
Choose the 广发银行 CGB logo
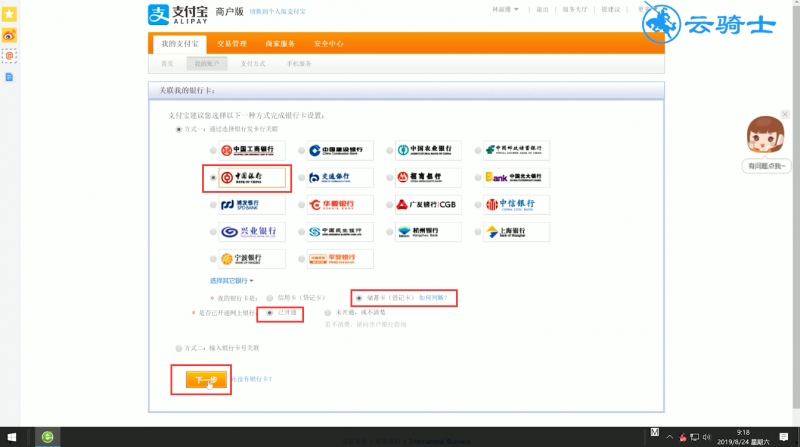pos(428,205)
